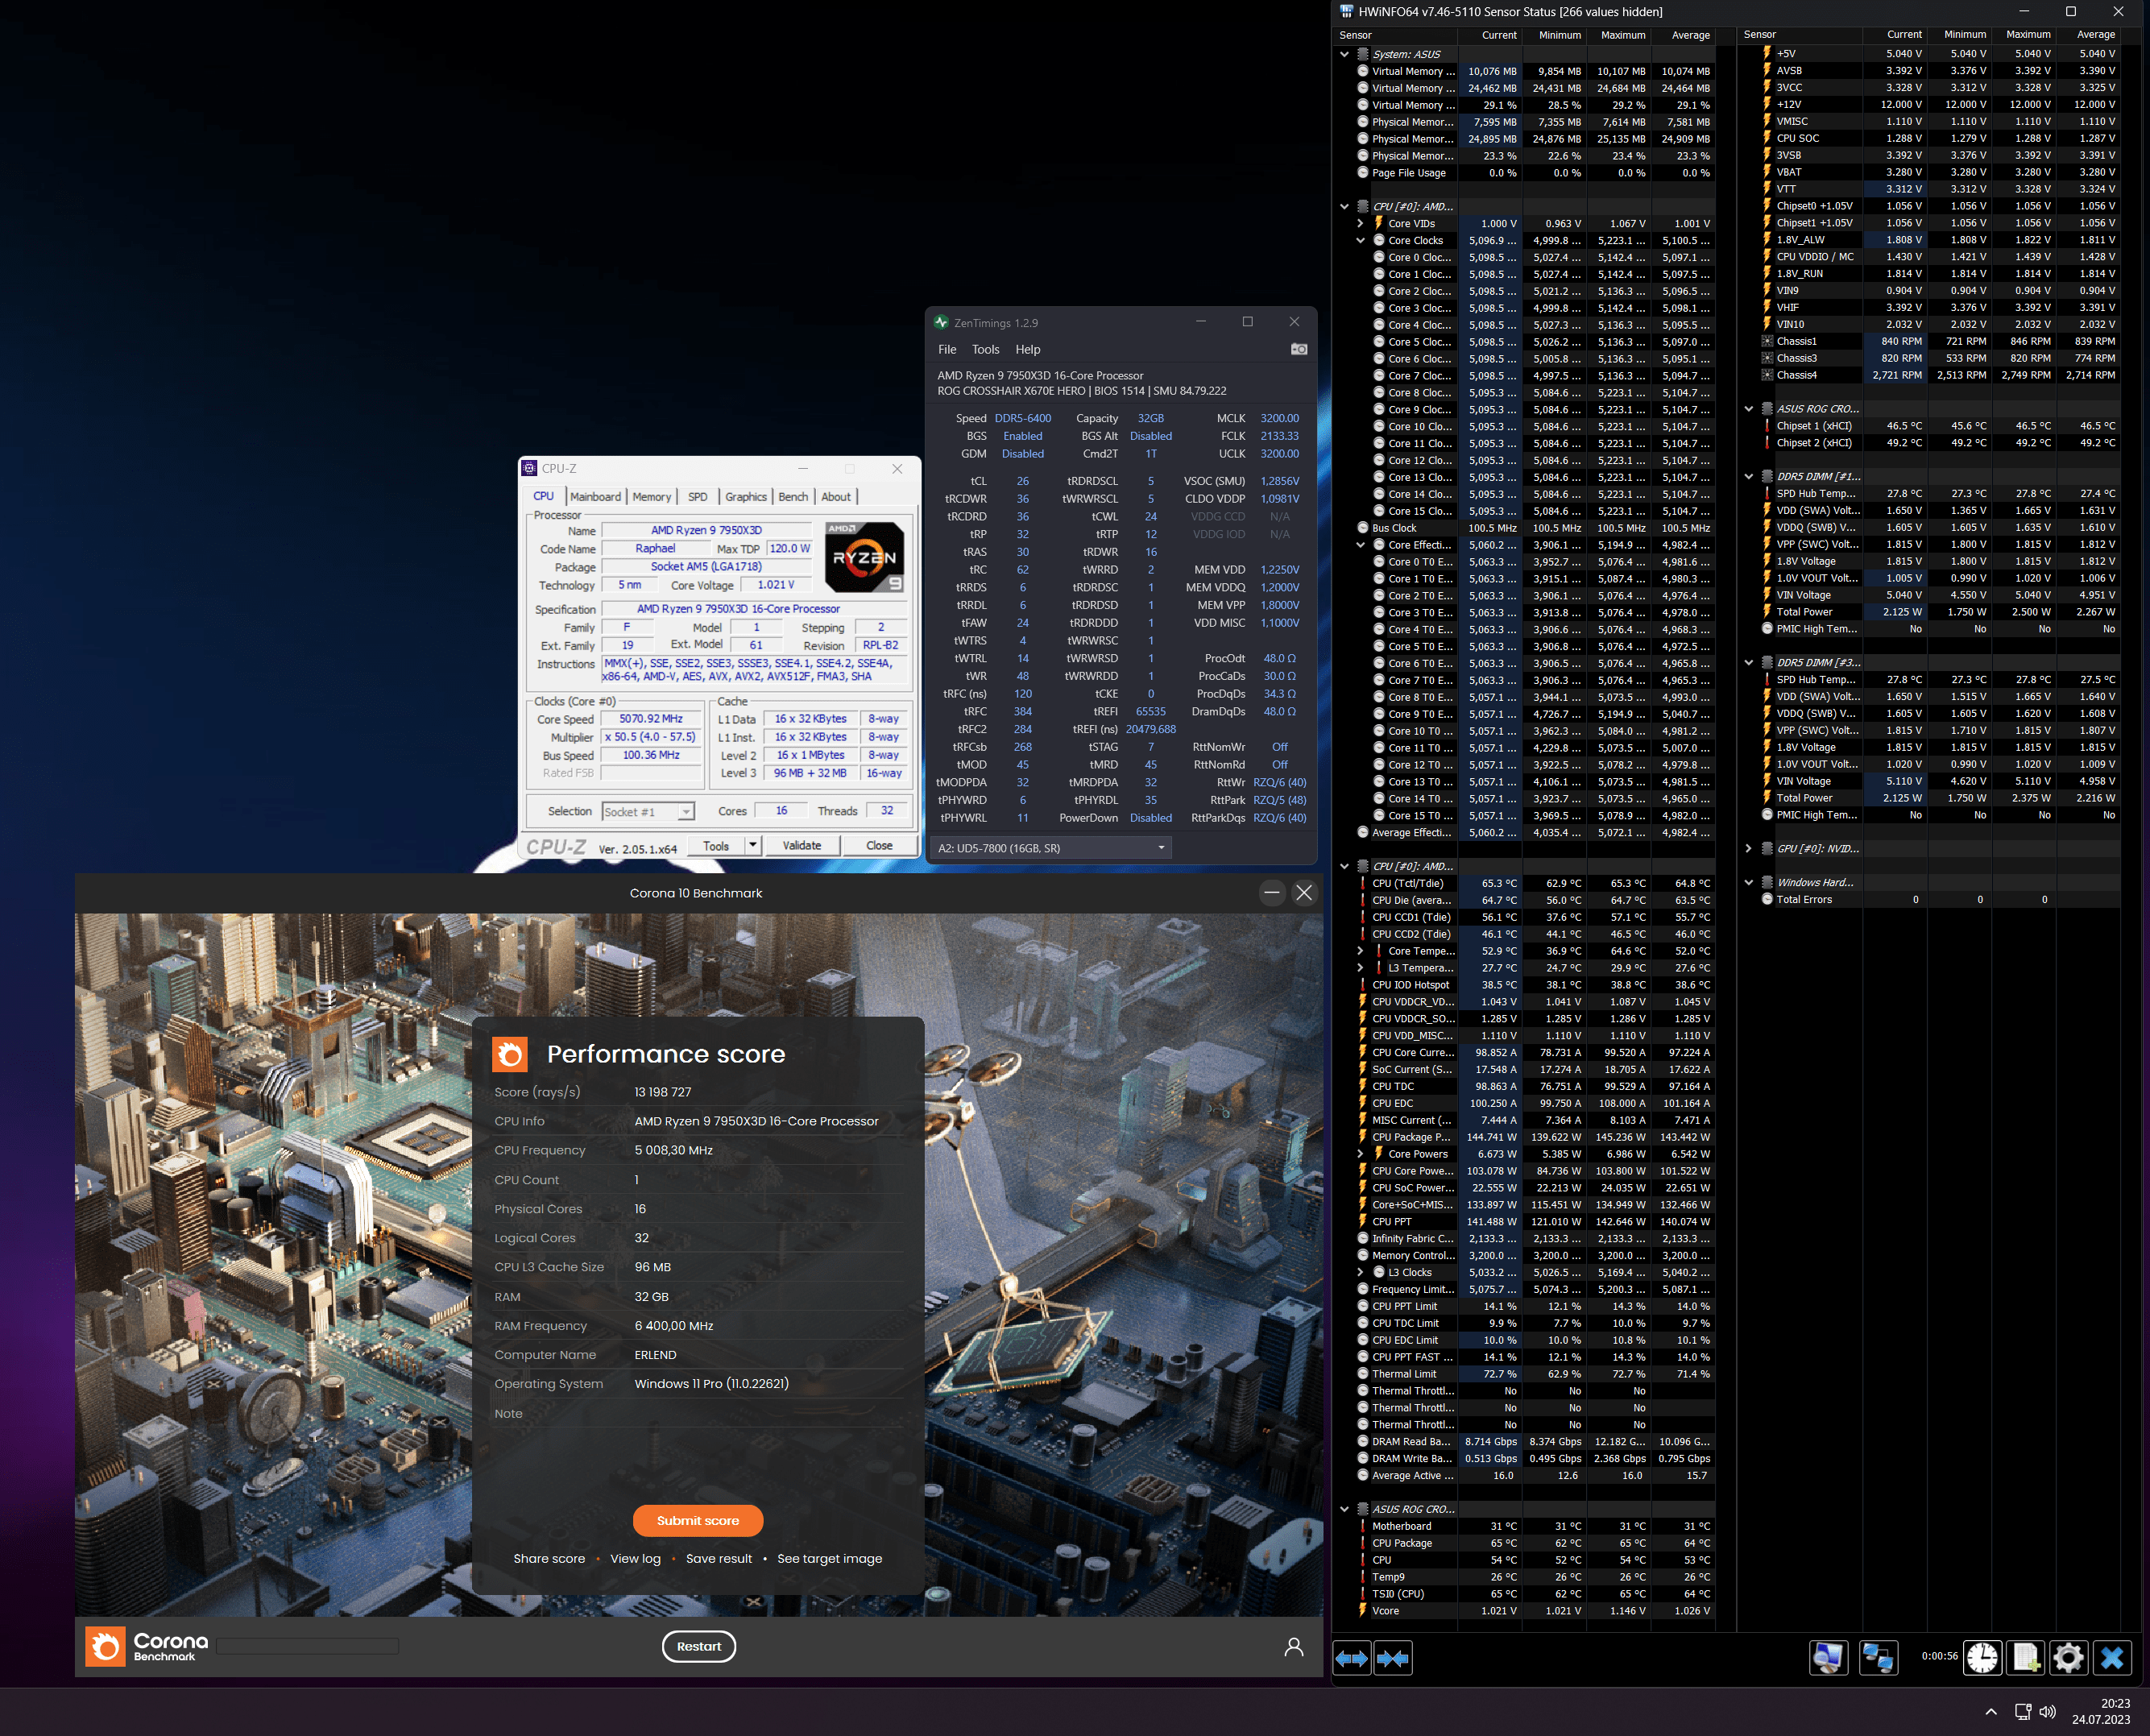Start HWiNFO logging file icon
The width and height of the screenshot is (2150, 1736).
point(2026,1658)
